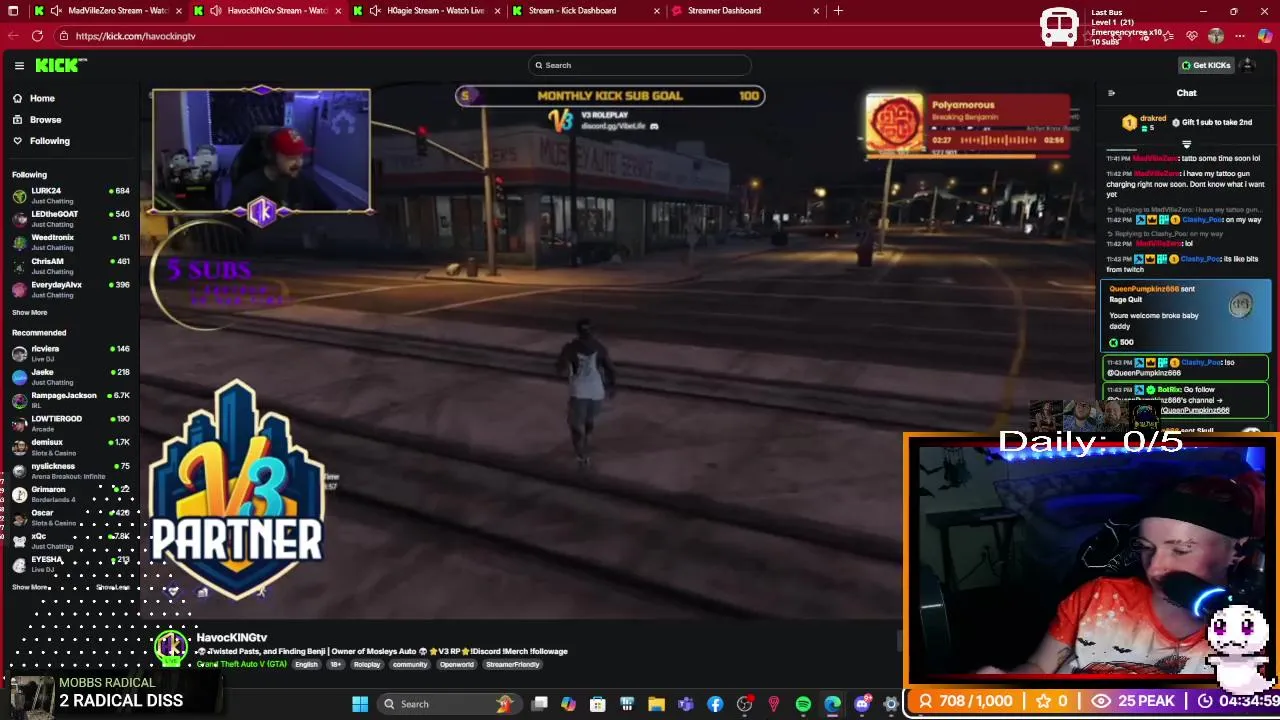Open File Explorer from taskbar
This screenshot has height=720, width=1280.
point(656,704)
